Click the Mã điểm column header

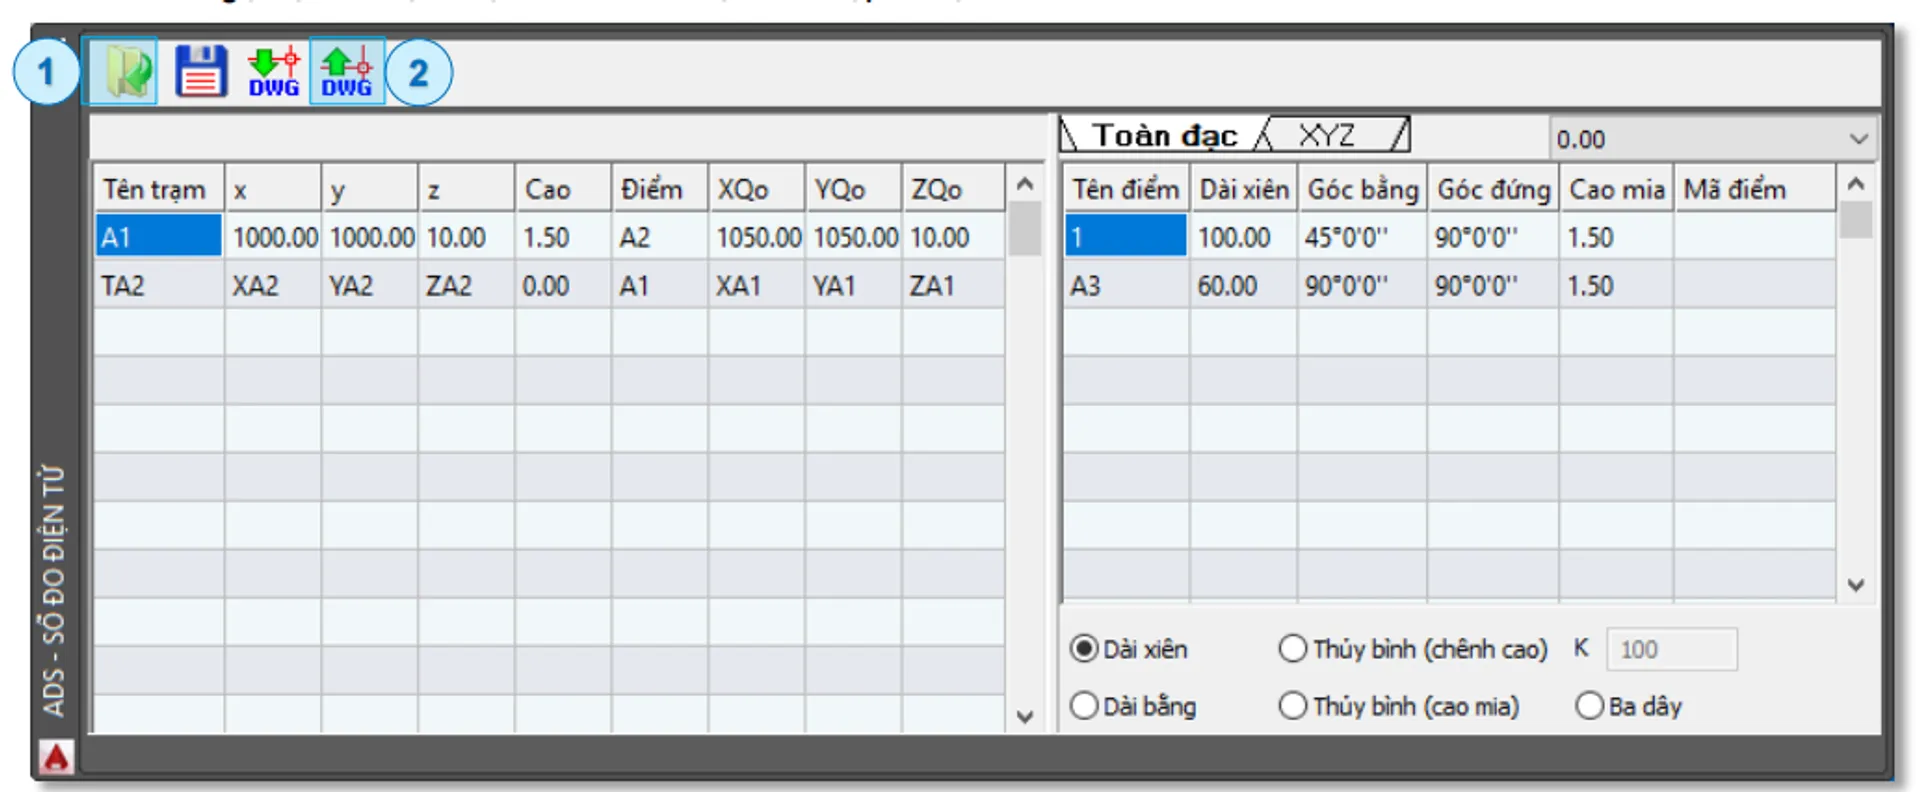[x=1755, y=189]
